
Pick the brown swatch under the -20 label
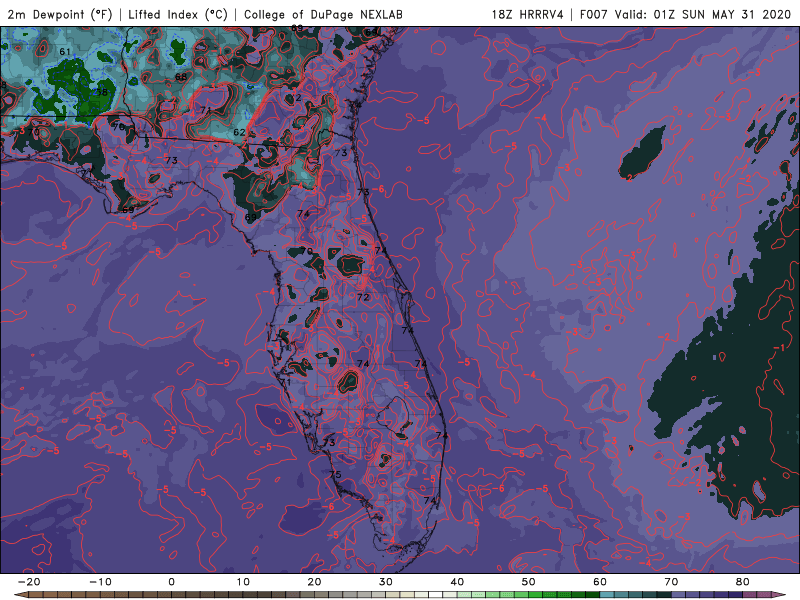(36, 595)
